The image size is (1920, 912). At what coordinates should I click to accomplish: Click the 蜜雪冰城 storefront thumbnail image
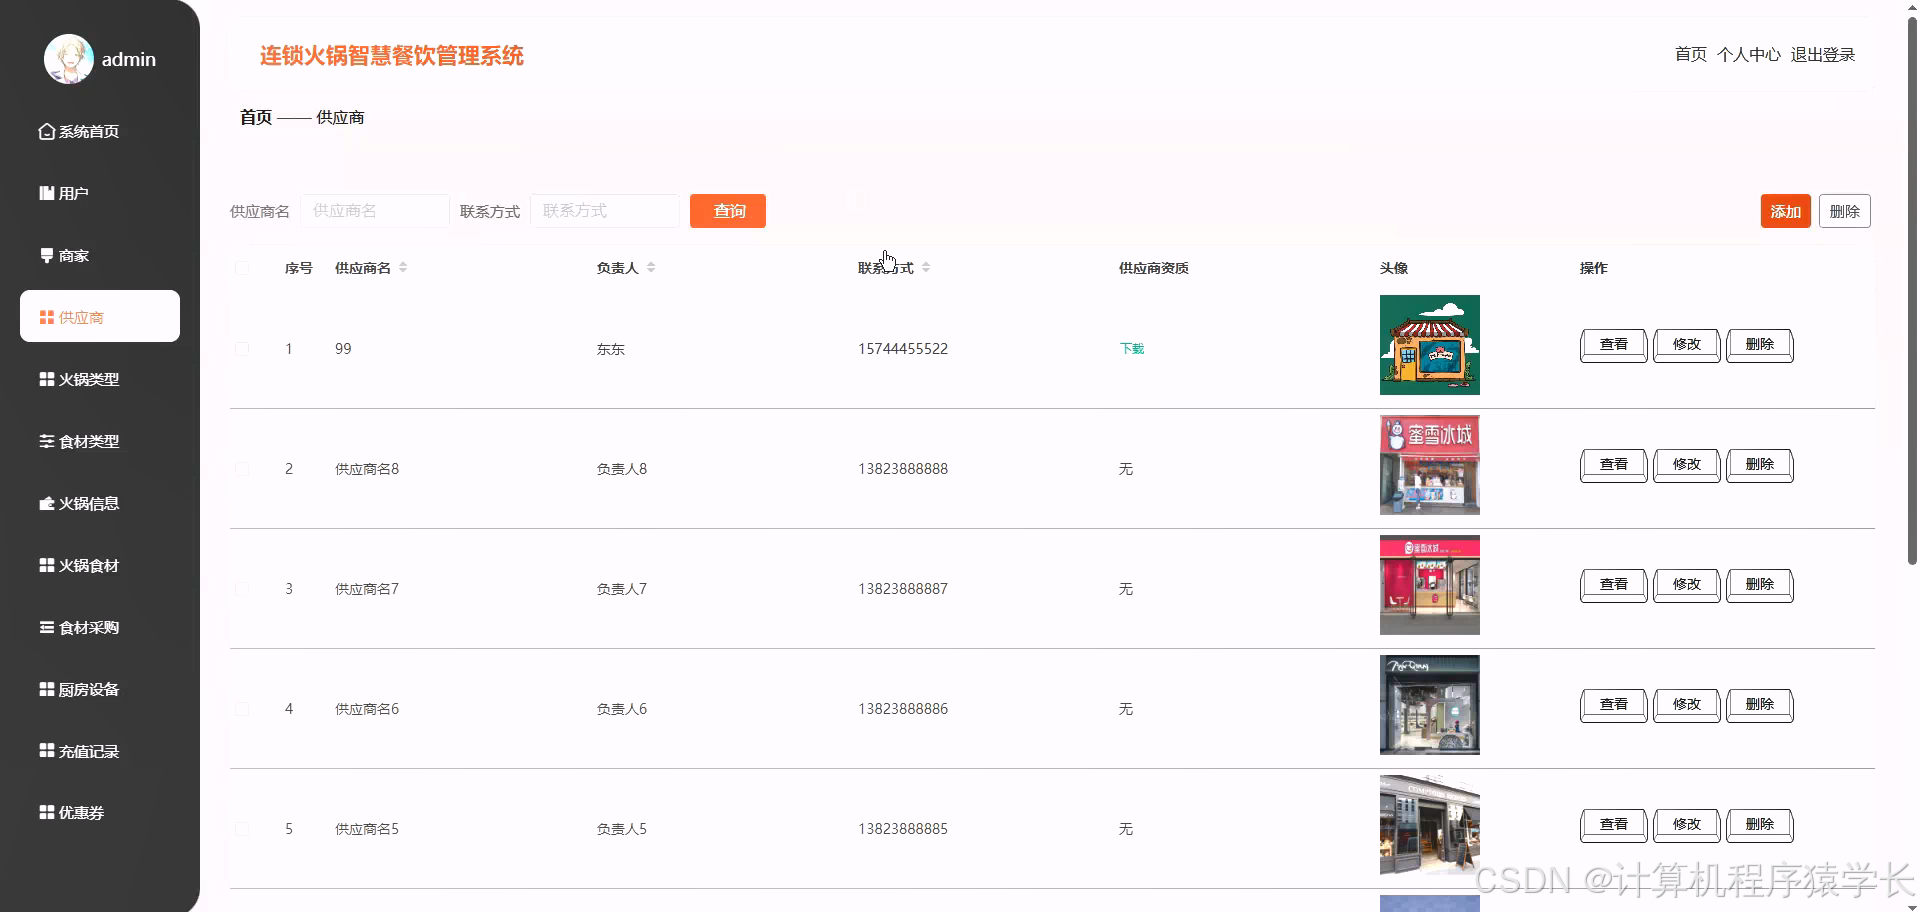pyautogui.click(x=1429, y=464)
